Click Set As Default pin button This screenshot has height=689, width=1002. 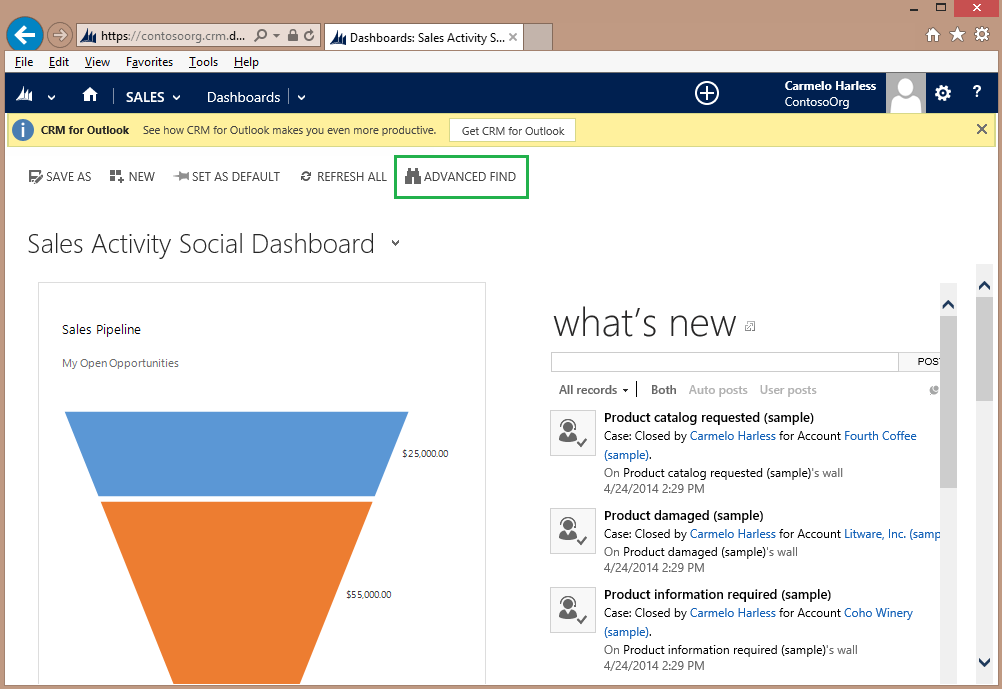pyautogui.click(x=226, y=177)
